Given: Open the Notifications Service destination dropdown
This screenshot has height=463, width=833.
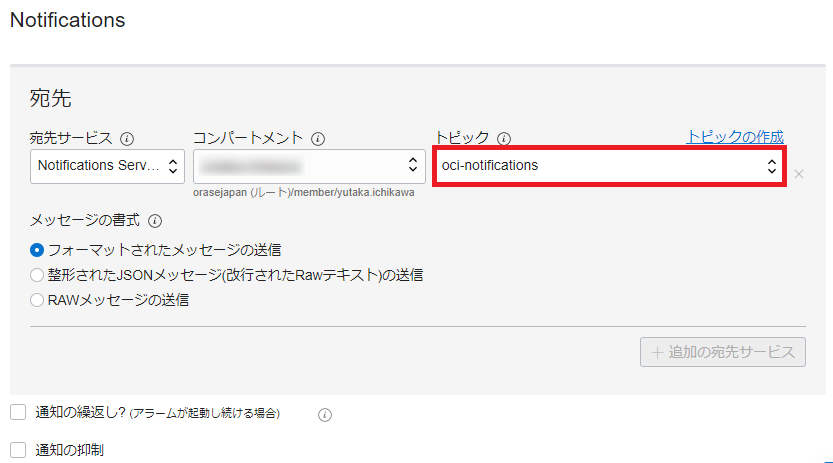Looking at the screenshot, I should click(107, 165).
